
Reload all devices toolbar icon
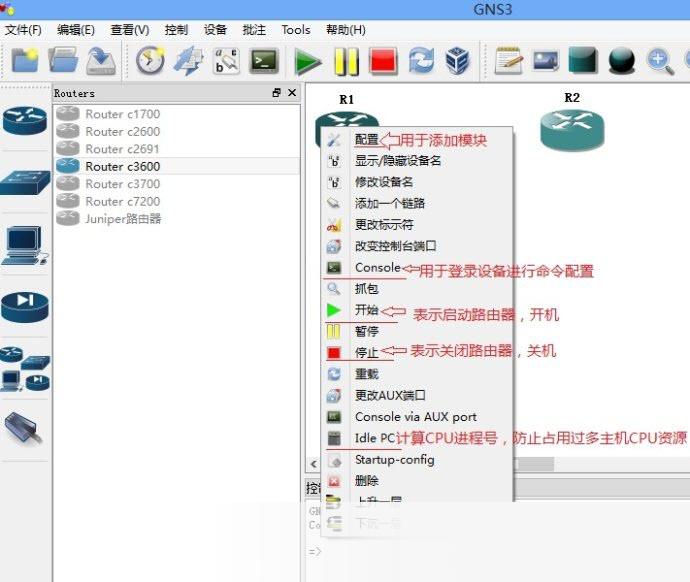click(x=421, y=61)
